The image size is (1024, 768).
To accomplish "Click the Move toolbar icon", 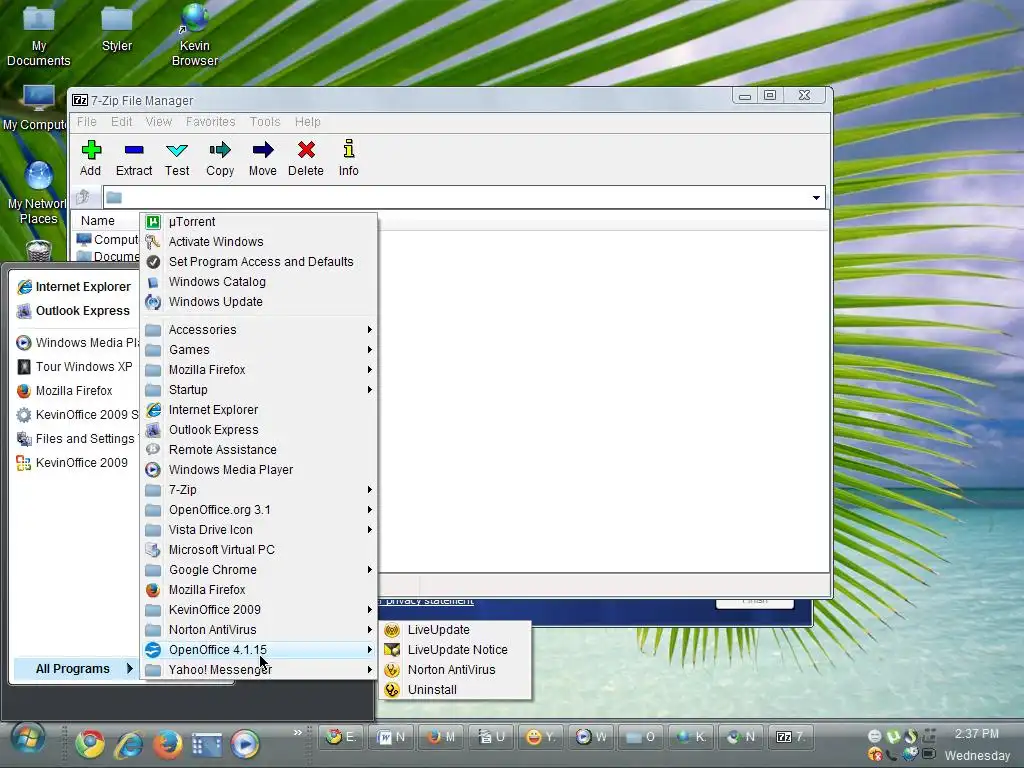I will [x=263, y=158].
